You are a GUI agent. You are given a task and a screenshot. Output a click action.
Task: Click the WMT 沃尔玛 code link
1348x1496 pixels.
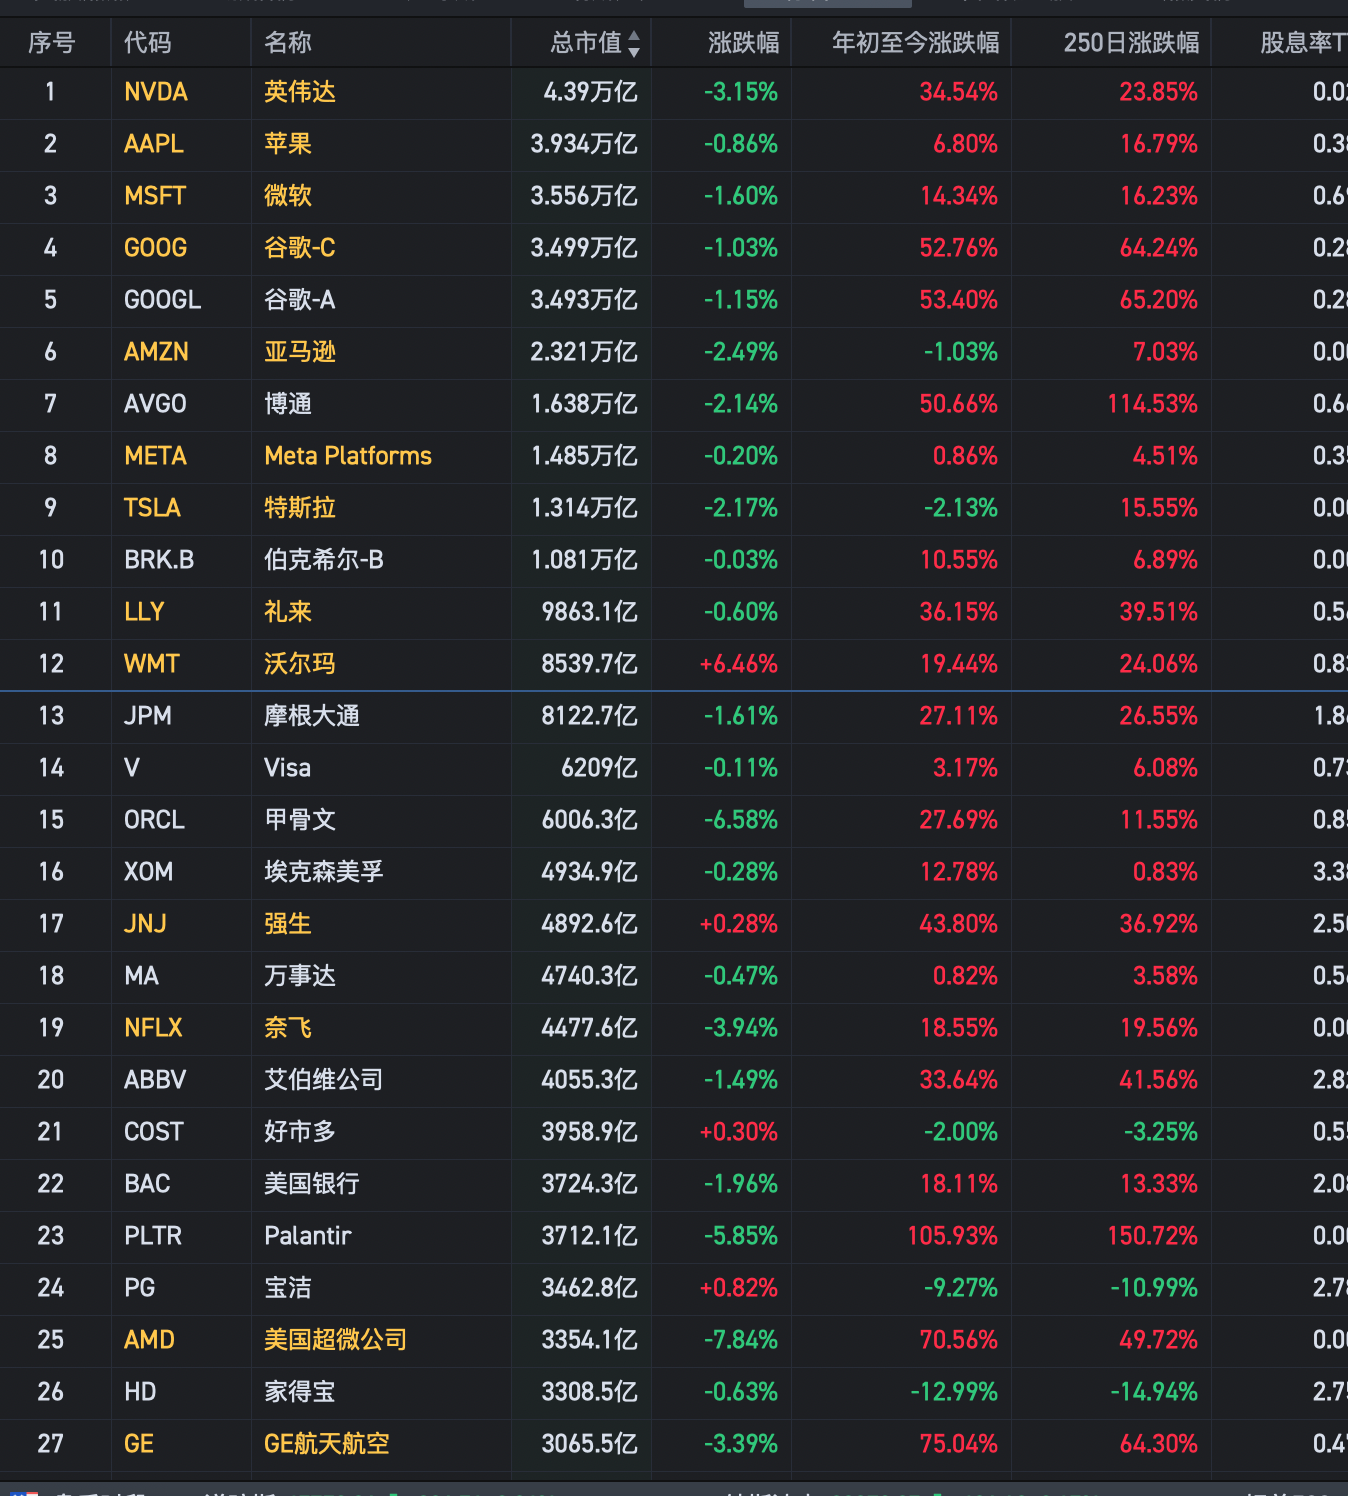[x=151, y=663]
